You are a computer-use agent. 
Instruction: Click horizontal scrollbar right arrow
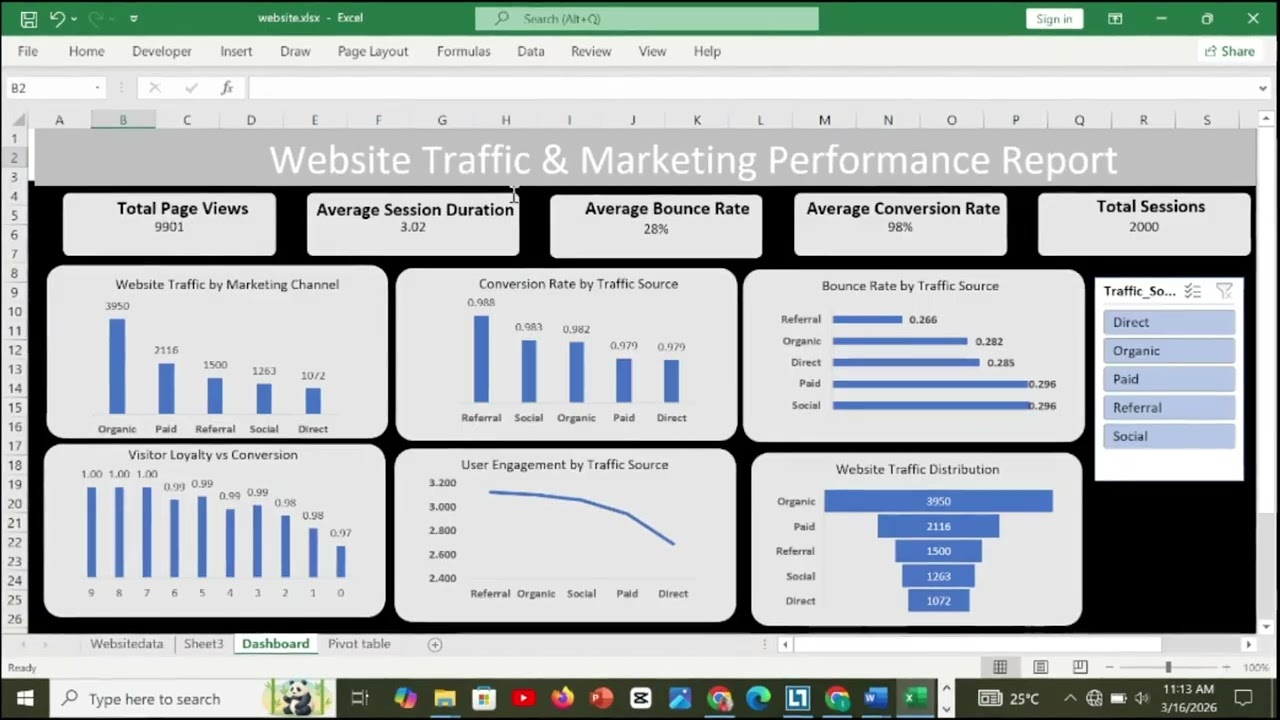tap(1248, 645)
